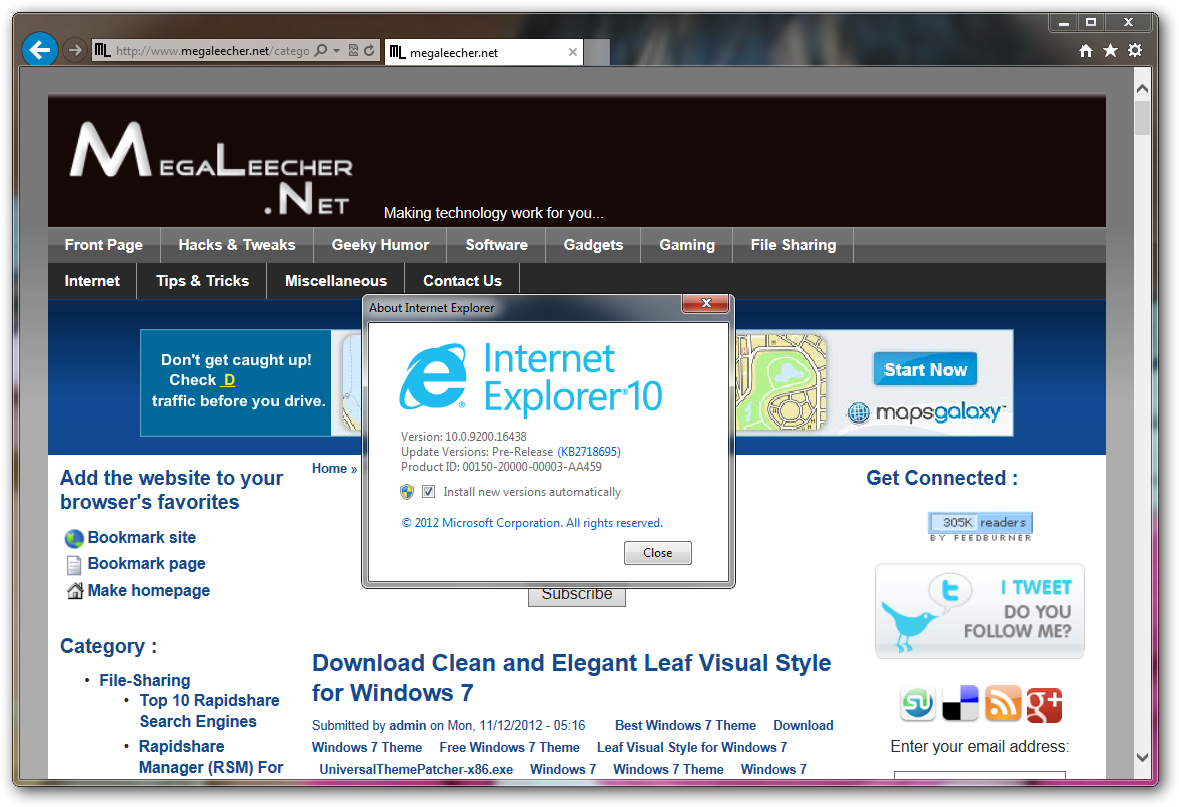
Task: Share via the StumbleUpon icon
Action: point(917,704)
